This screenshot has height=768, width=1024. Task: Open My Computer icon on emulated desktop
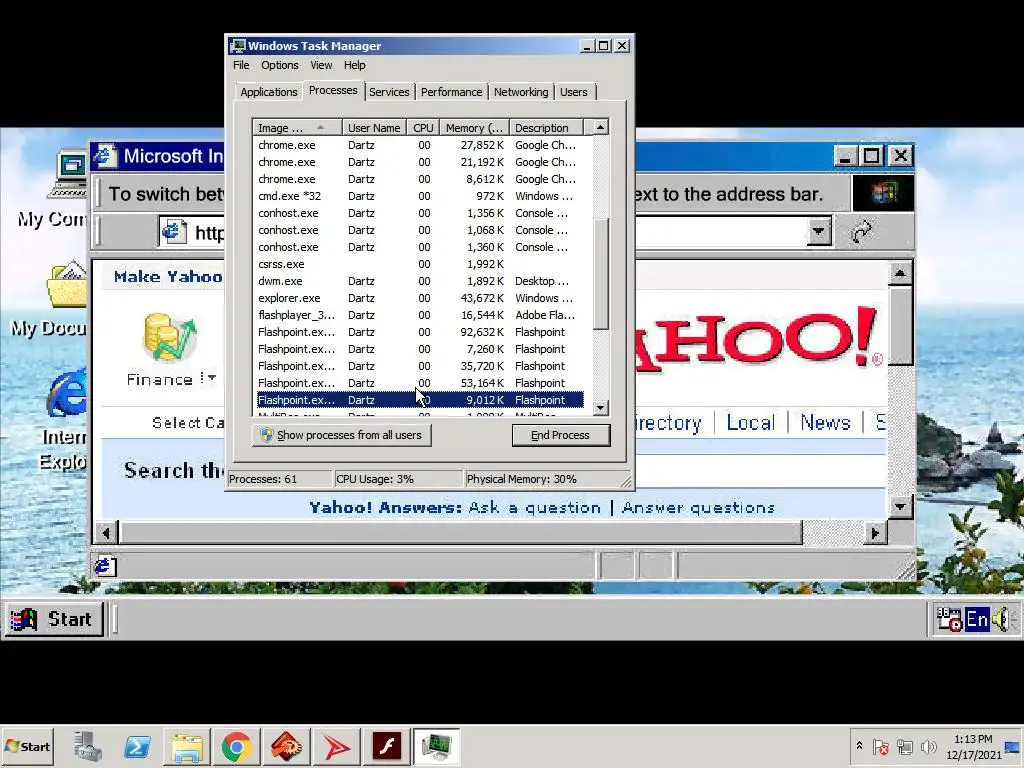pos(67,174)
